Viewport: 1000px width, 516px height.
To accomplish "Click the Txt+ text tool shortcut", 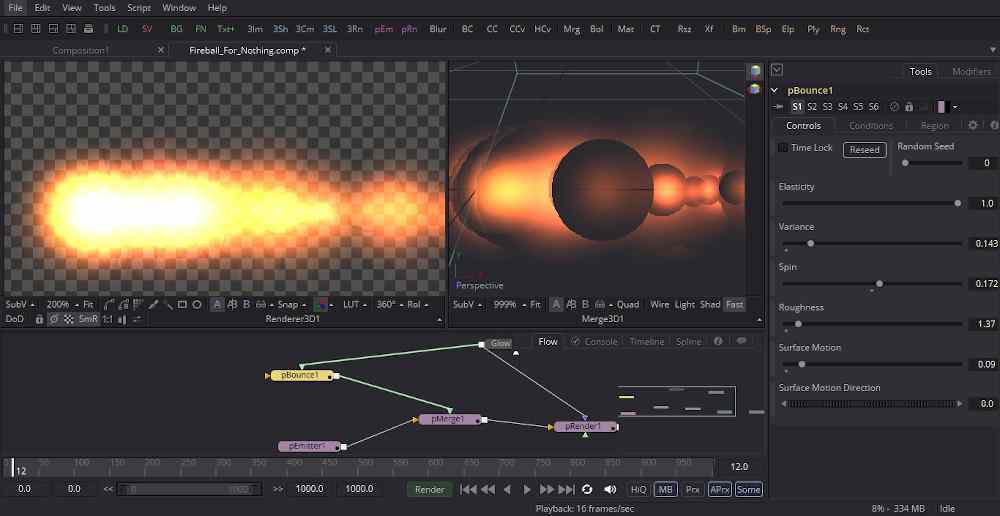I will (226, 29).
